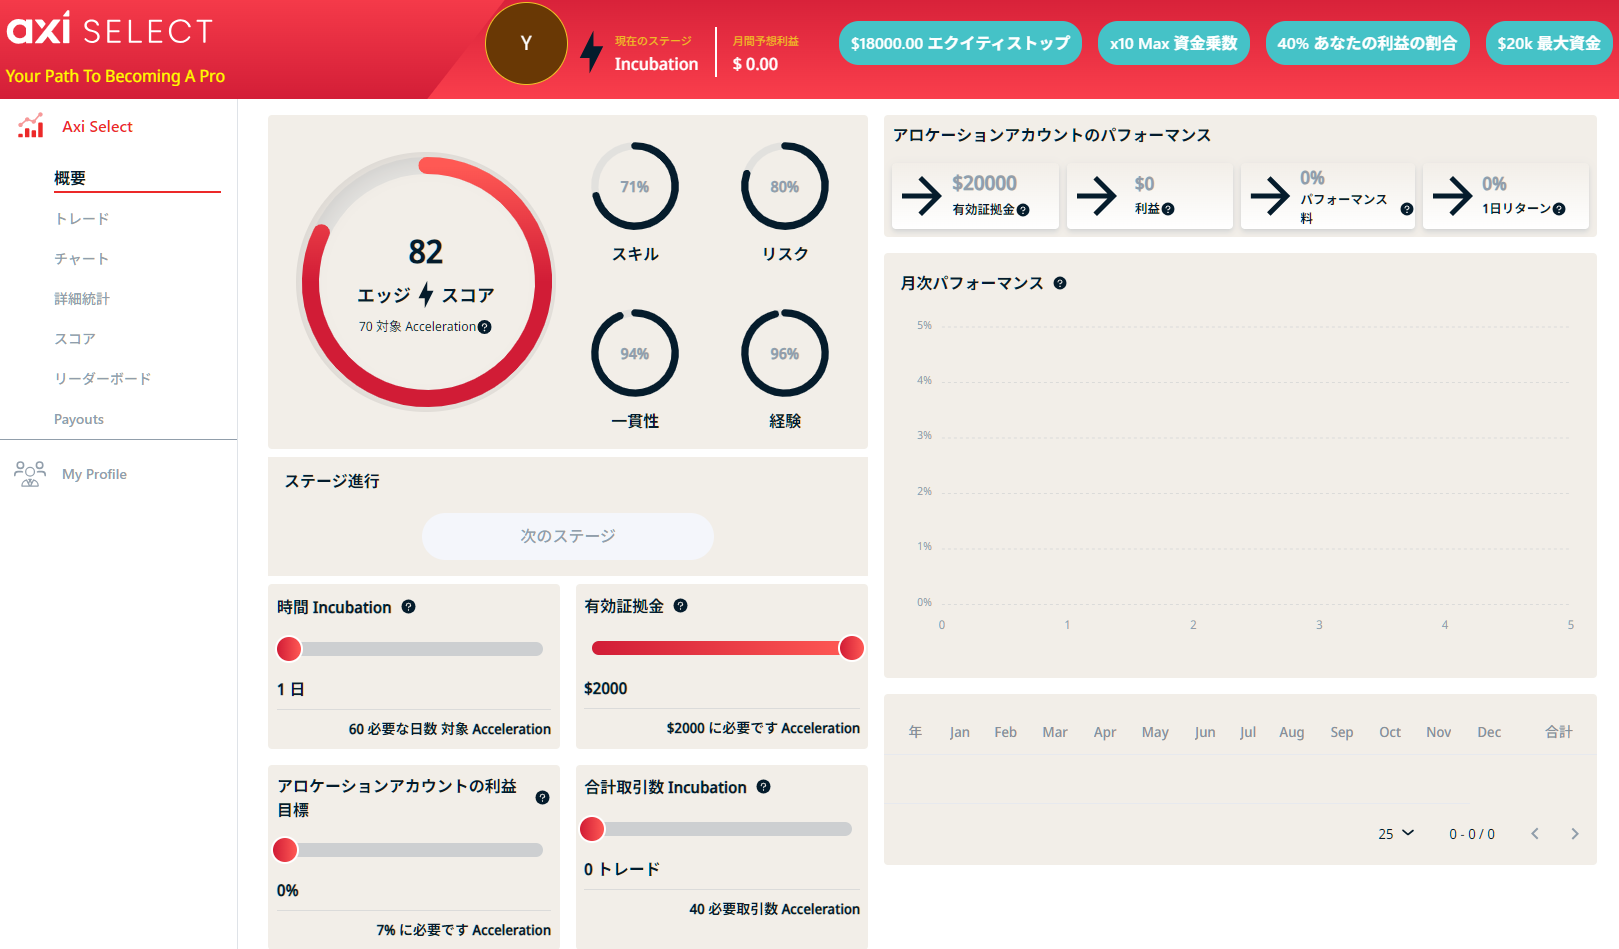Open Payouts in the sidebar

pos(79,419)
